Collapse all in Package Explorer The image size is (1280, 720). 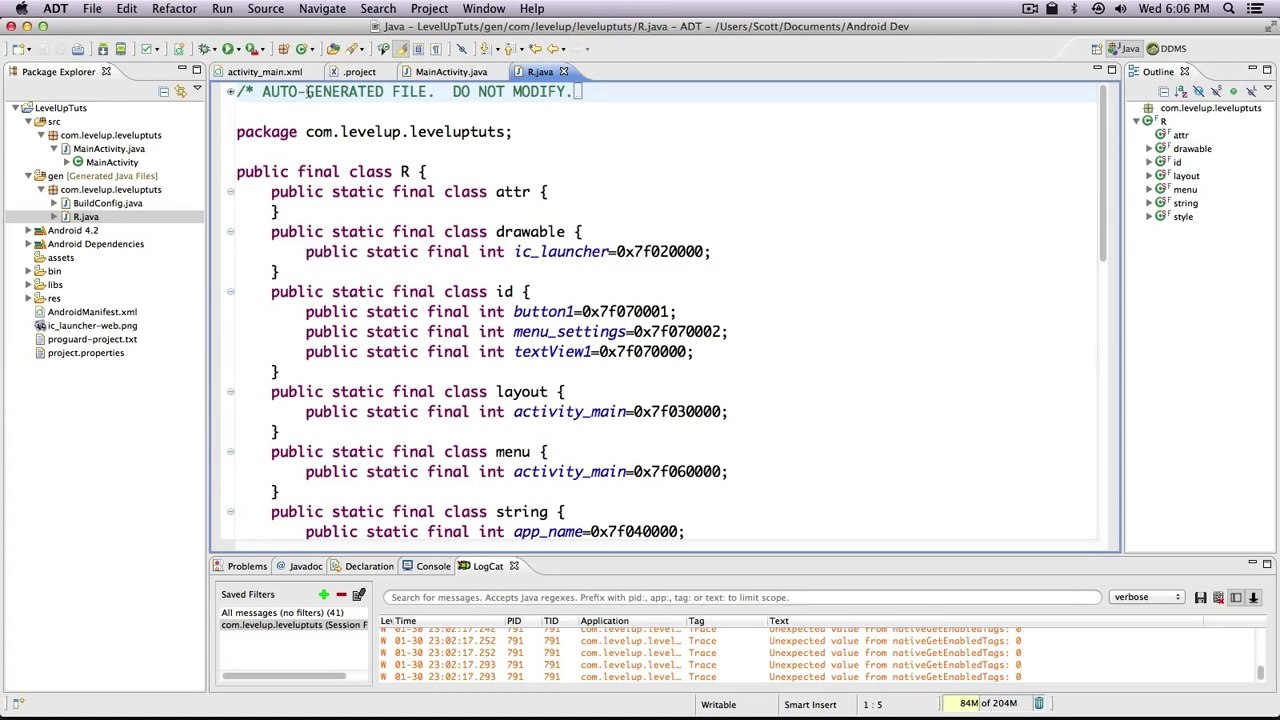164,91
